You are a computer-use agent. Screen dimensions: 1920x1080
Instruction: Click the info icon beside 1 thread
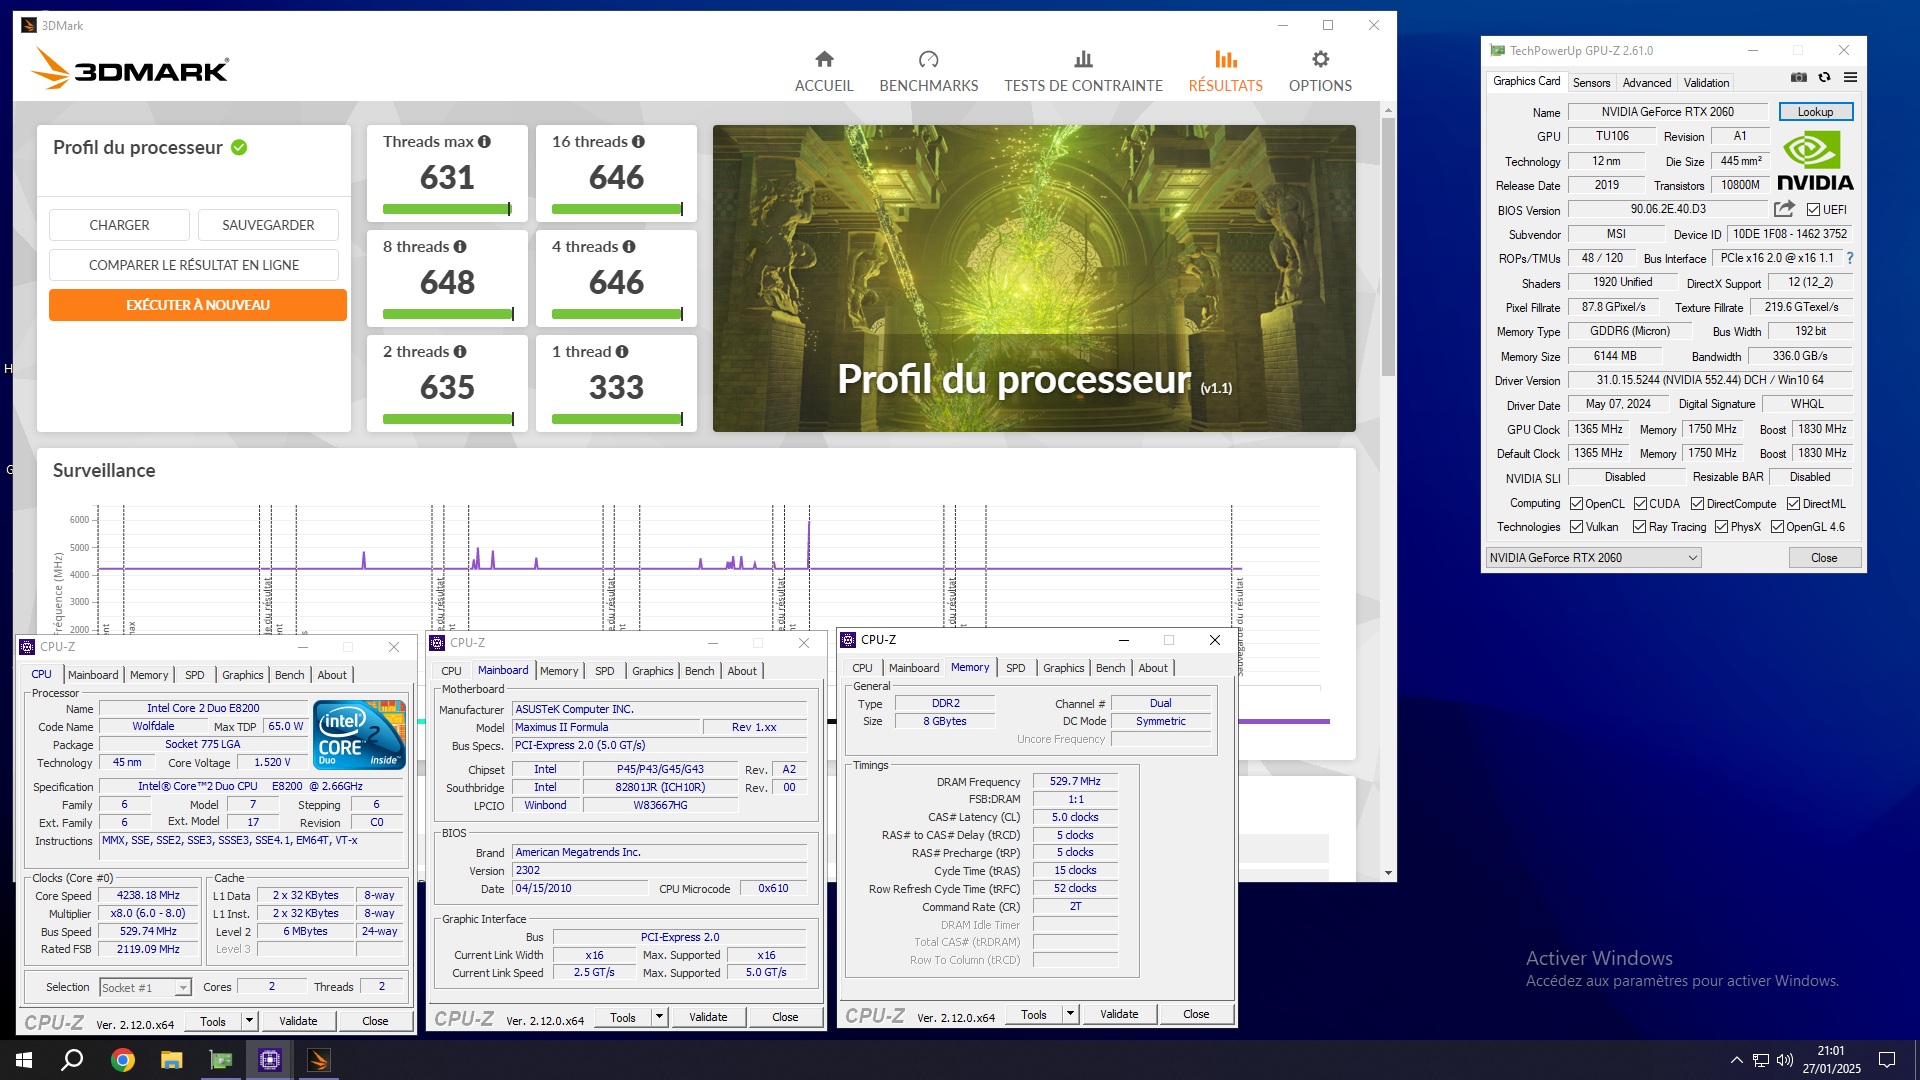tap(622, 352)
